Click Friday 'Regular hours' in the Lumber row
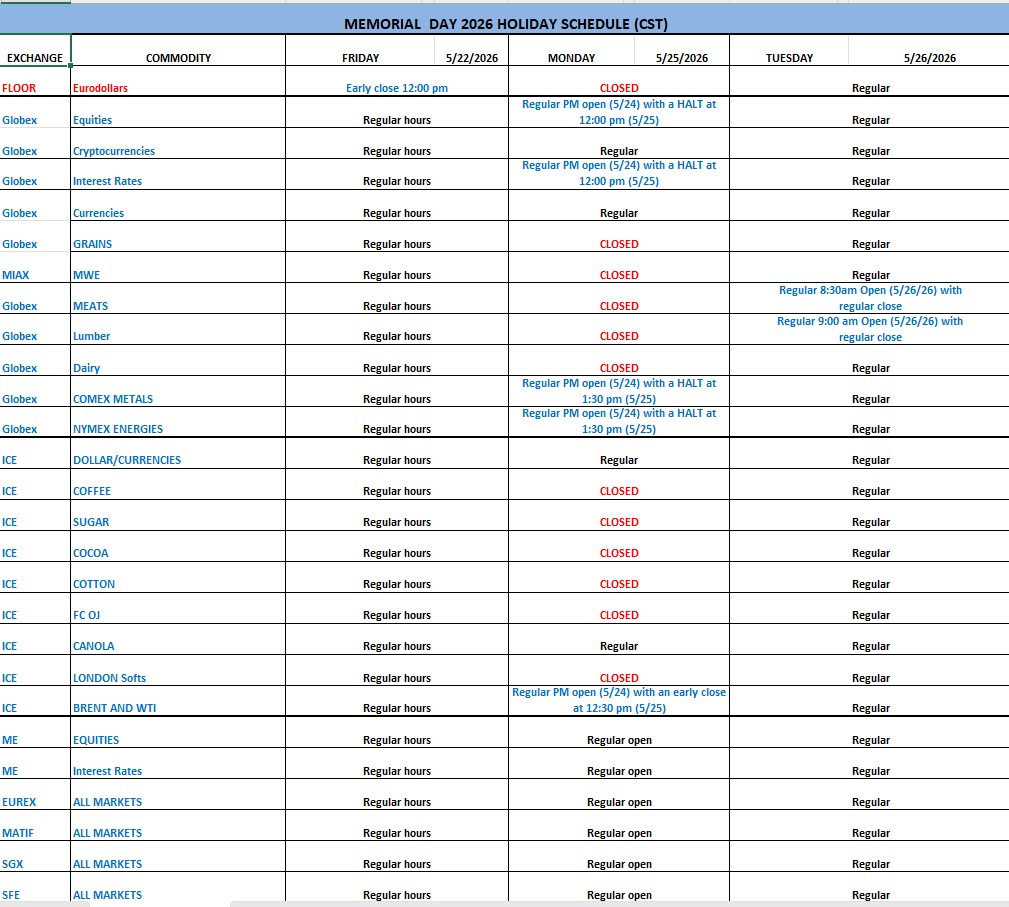Image resolution: width=1009 pixels, height=907 pixels. point(397,330)
